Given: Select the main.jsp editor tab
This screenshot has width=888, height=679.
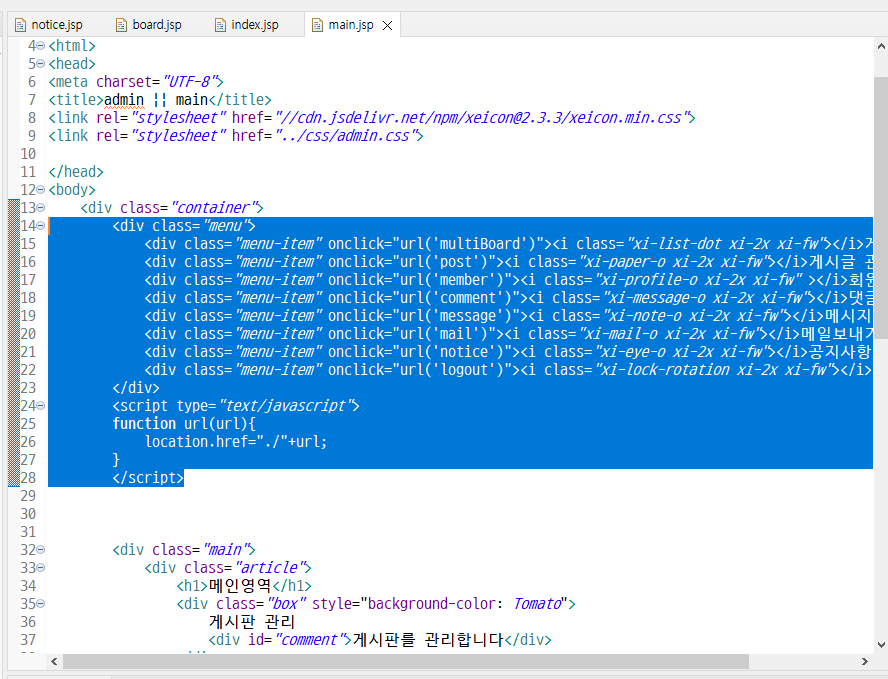Looking at the screenshot, I should point(351,25).
